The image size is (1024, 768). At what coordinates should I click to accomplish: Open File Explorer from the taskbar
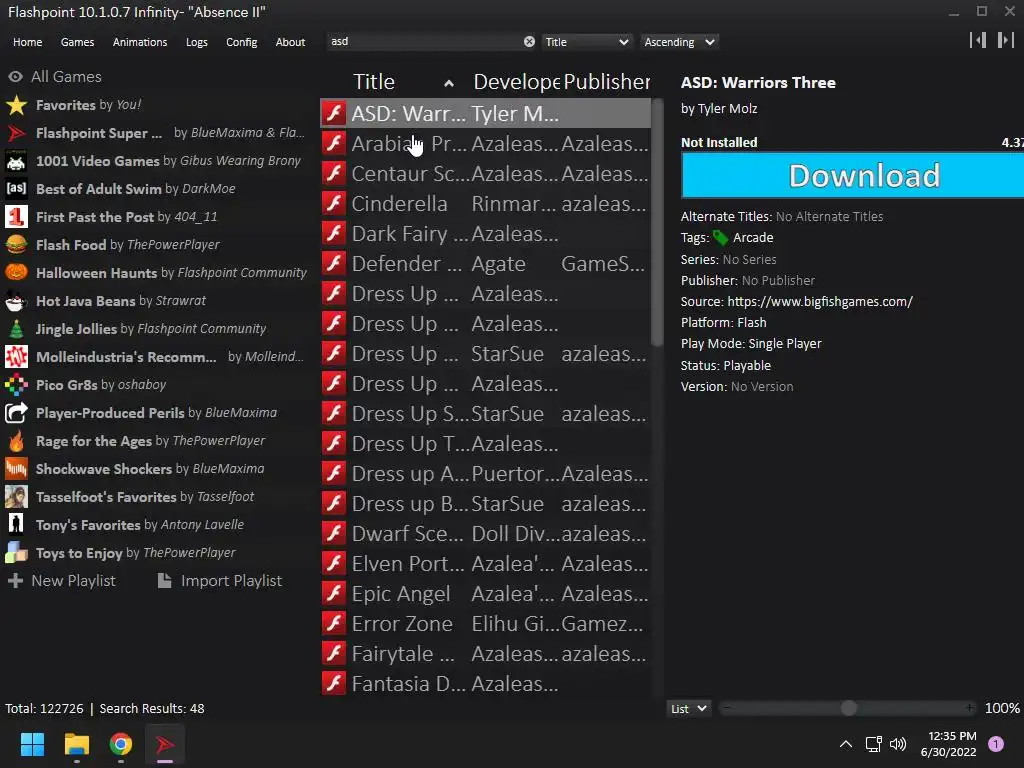click(76, 744)
